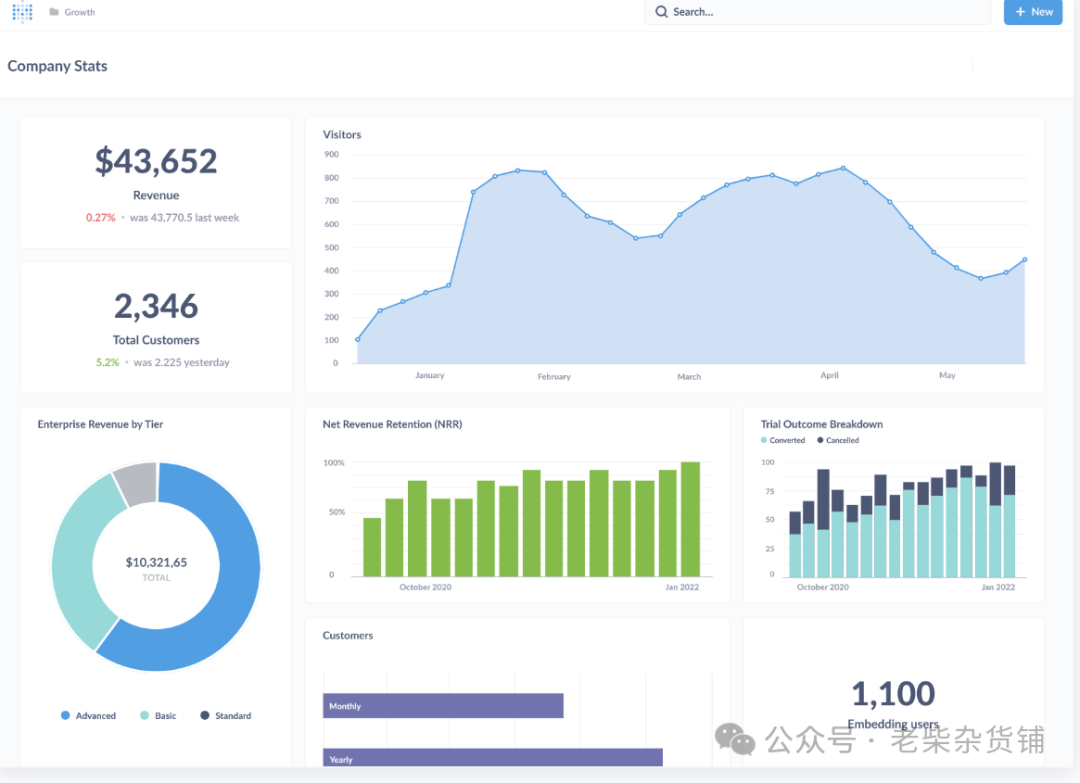Click the Total Customers label
The height and width of the screenshot is (783, 1080).
click(156, 340)
